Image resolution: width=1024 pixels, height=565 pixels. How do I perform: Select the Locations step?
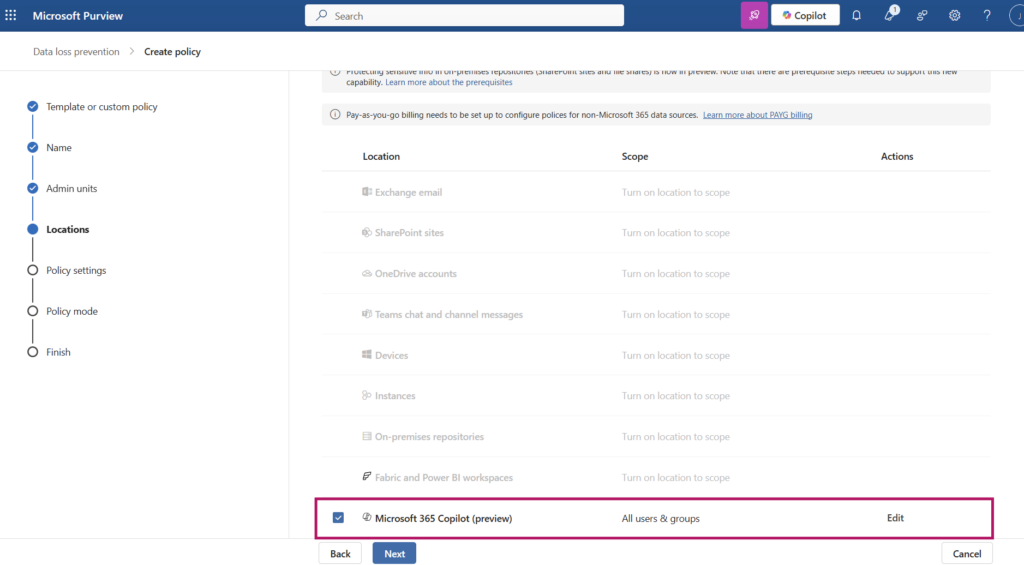[67, 229]
